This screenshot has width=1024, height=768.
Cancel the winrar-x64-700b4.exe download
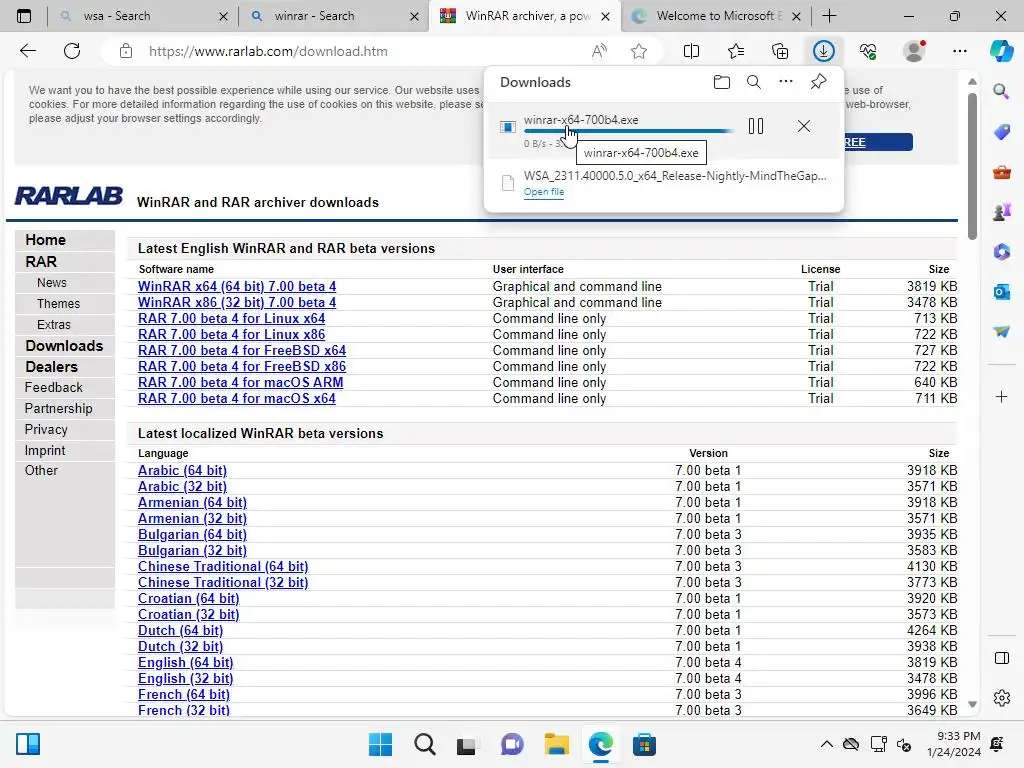pos(804,126)
